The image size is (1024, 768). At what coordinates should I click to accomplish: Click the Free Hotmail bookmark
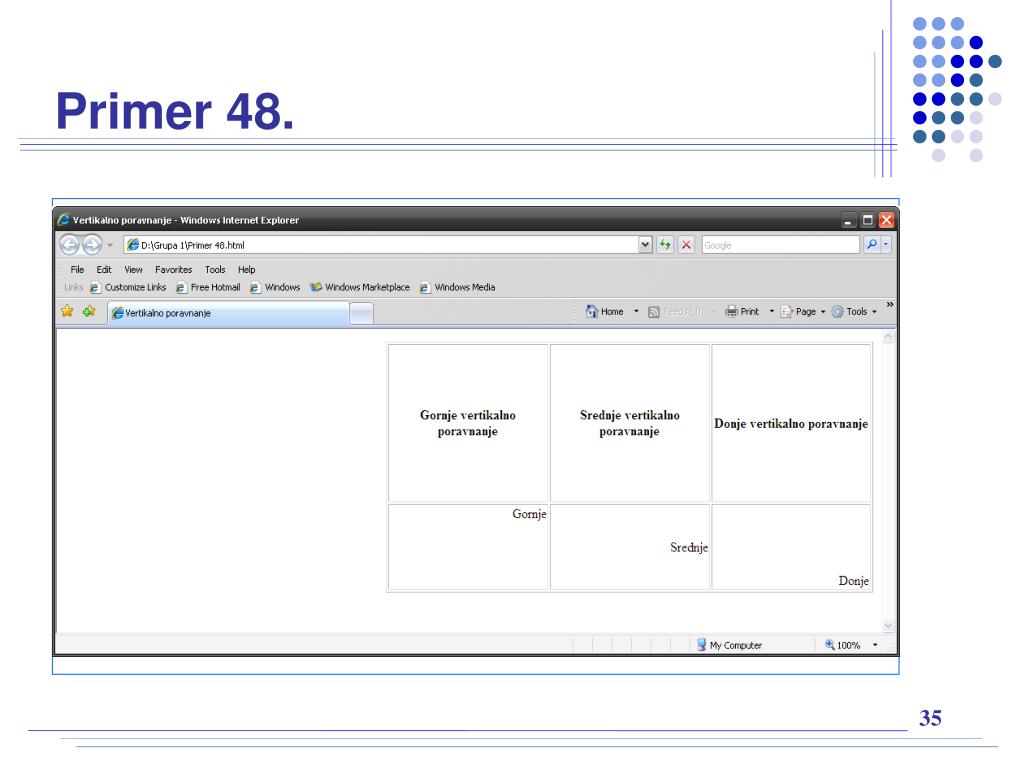click(208, 287)
